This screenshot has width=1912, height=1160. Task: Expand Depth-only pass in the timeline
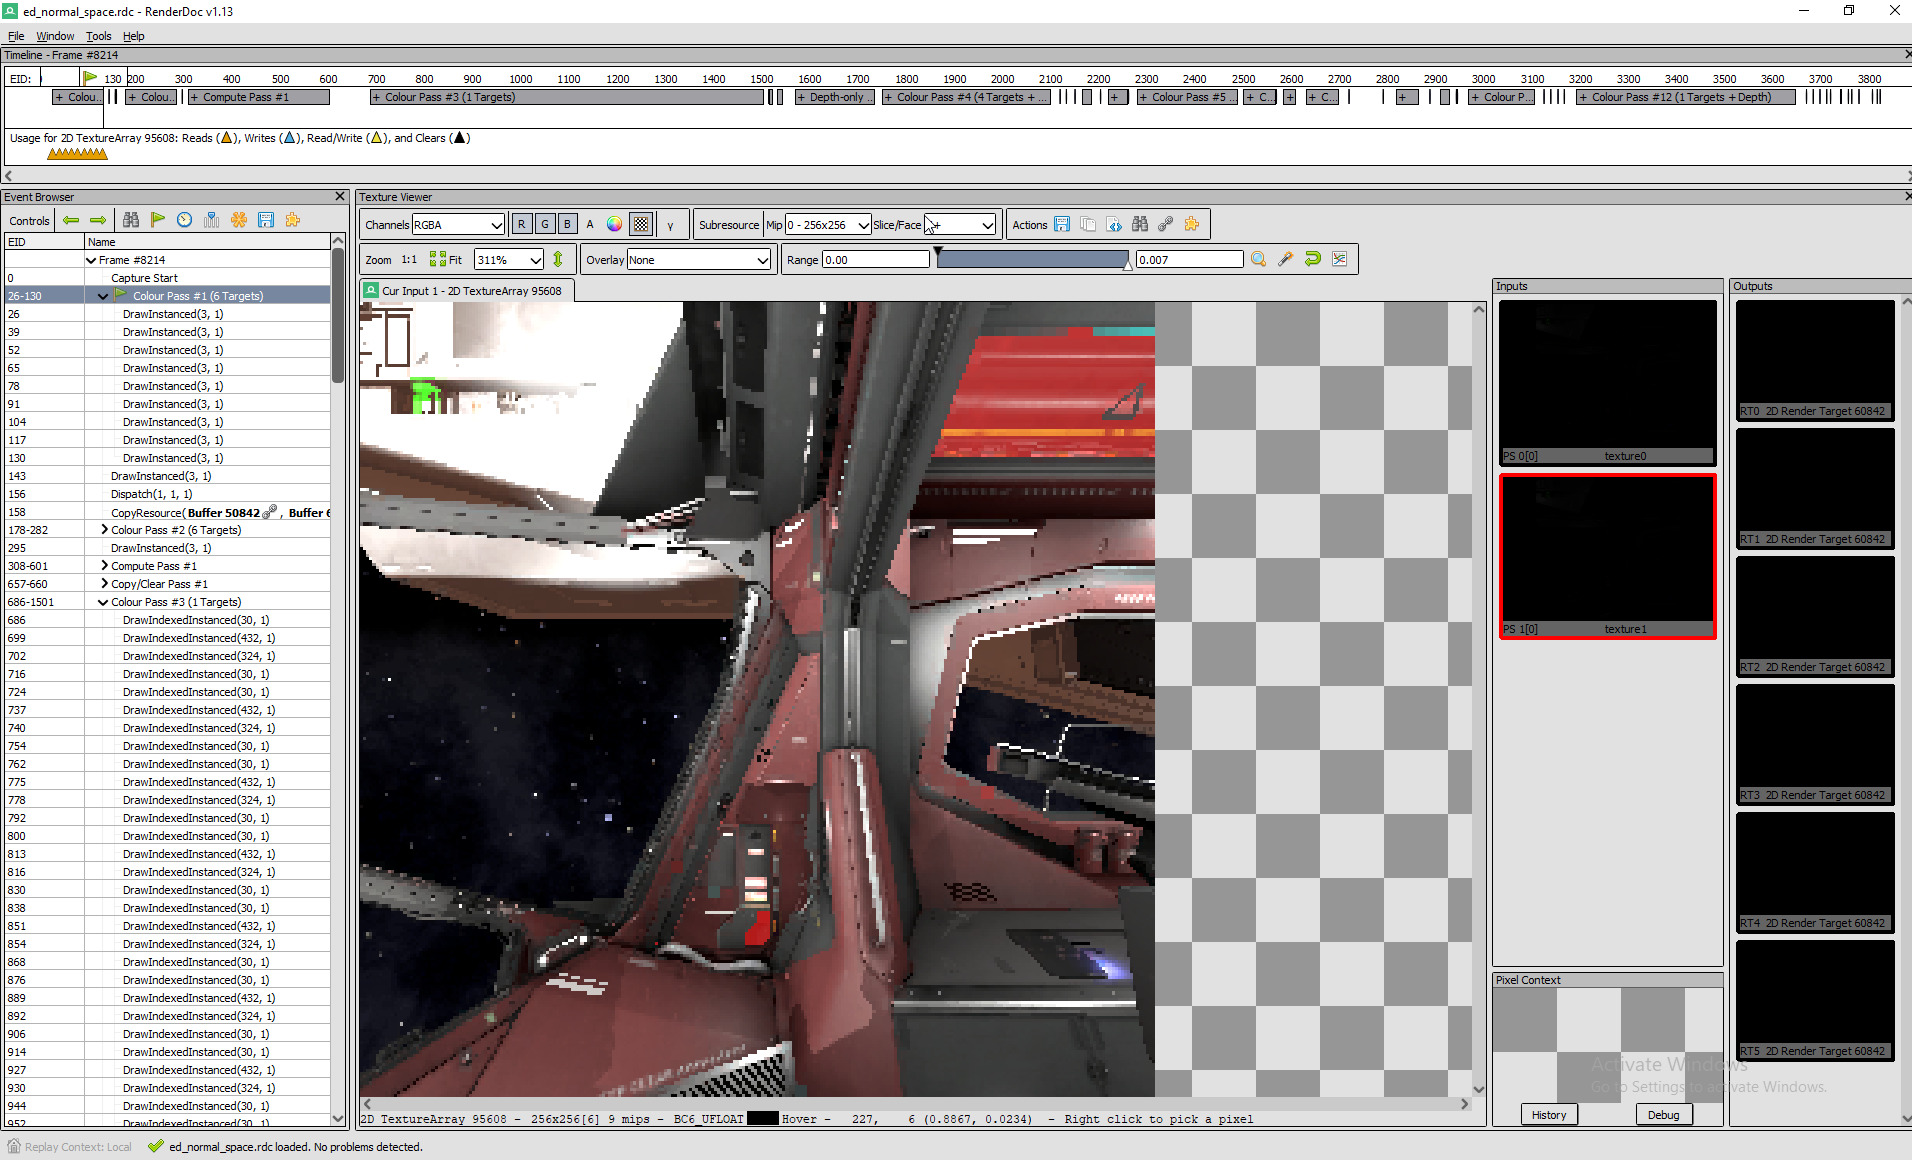(801, 97)
